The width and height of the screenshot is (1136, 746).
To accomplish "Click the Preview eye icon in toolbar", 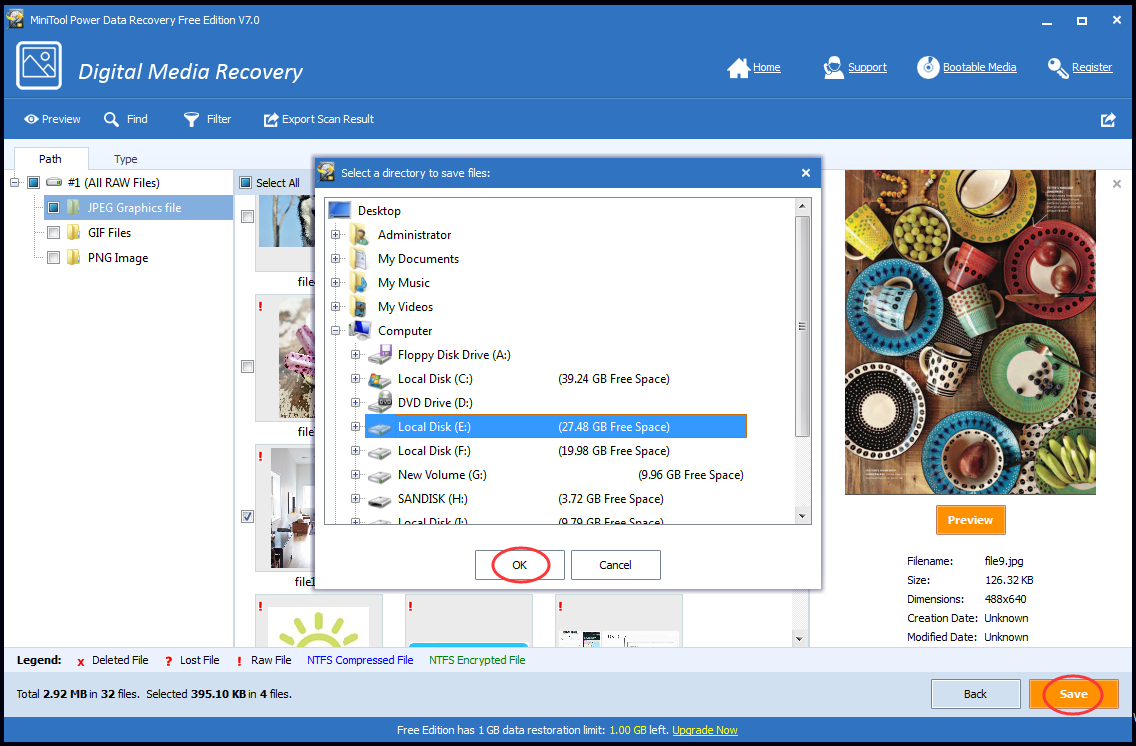I will tap(31, 119).
